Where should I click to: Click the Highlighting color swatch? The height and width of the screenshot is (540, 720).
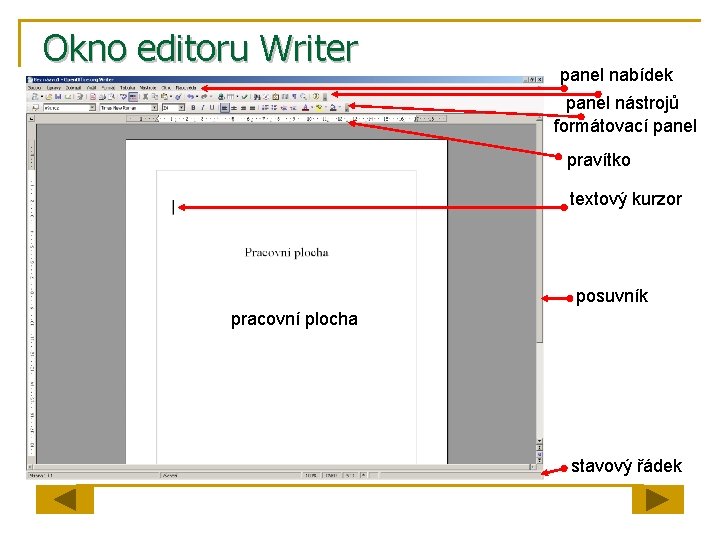(x=319, y=108)
